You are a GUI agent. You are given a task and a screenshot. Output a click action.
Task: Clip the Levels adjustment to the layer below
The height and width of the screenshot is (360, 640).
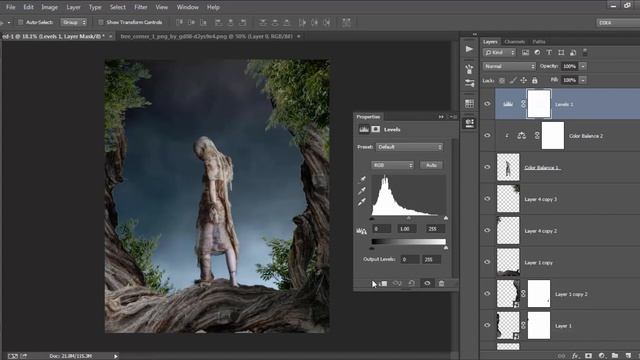point(382,283)
